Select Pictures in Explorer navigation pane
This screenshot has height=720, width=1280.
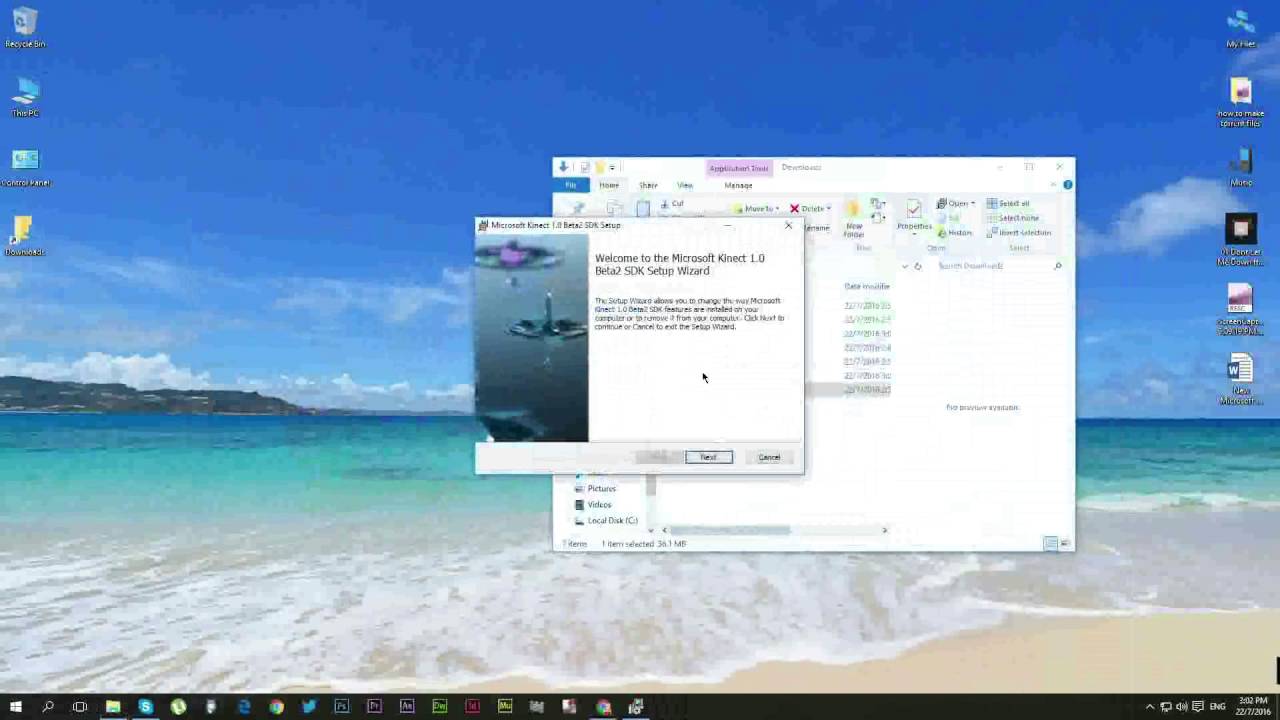[x=597, y=488]
